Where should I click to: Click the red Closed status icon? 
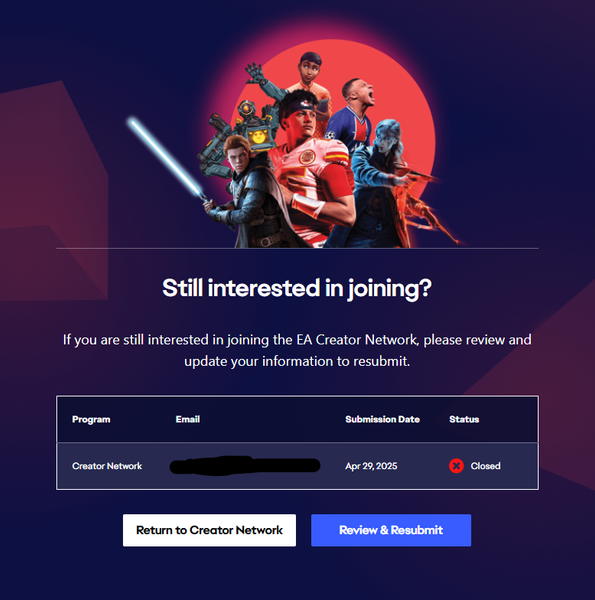(x=456, y=466)
